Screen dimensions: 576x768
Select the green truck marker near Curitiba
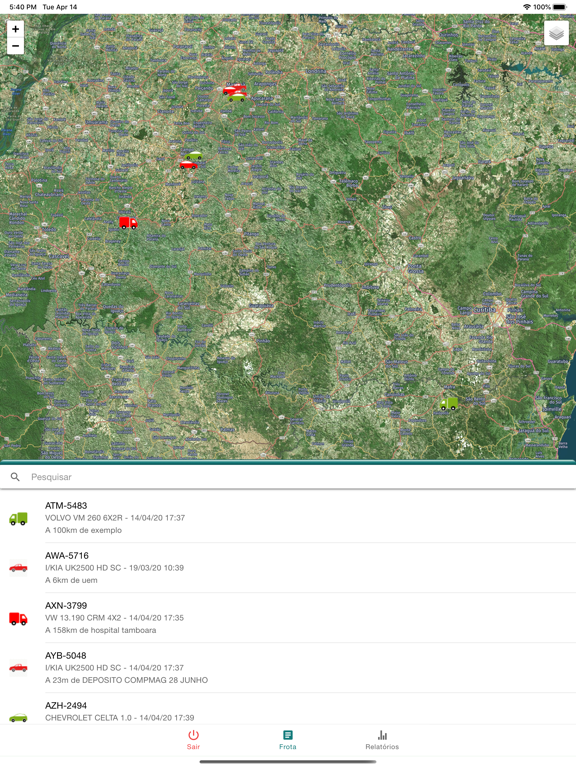point(449,404)
